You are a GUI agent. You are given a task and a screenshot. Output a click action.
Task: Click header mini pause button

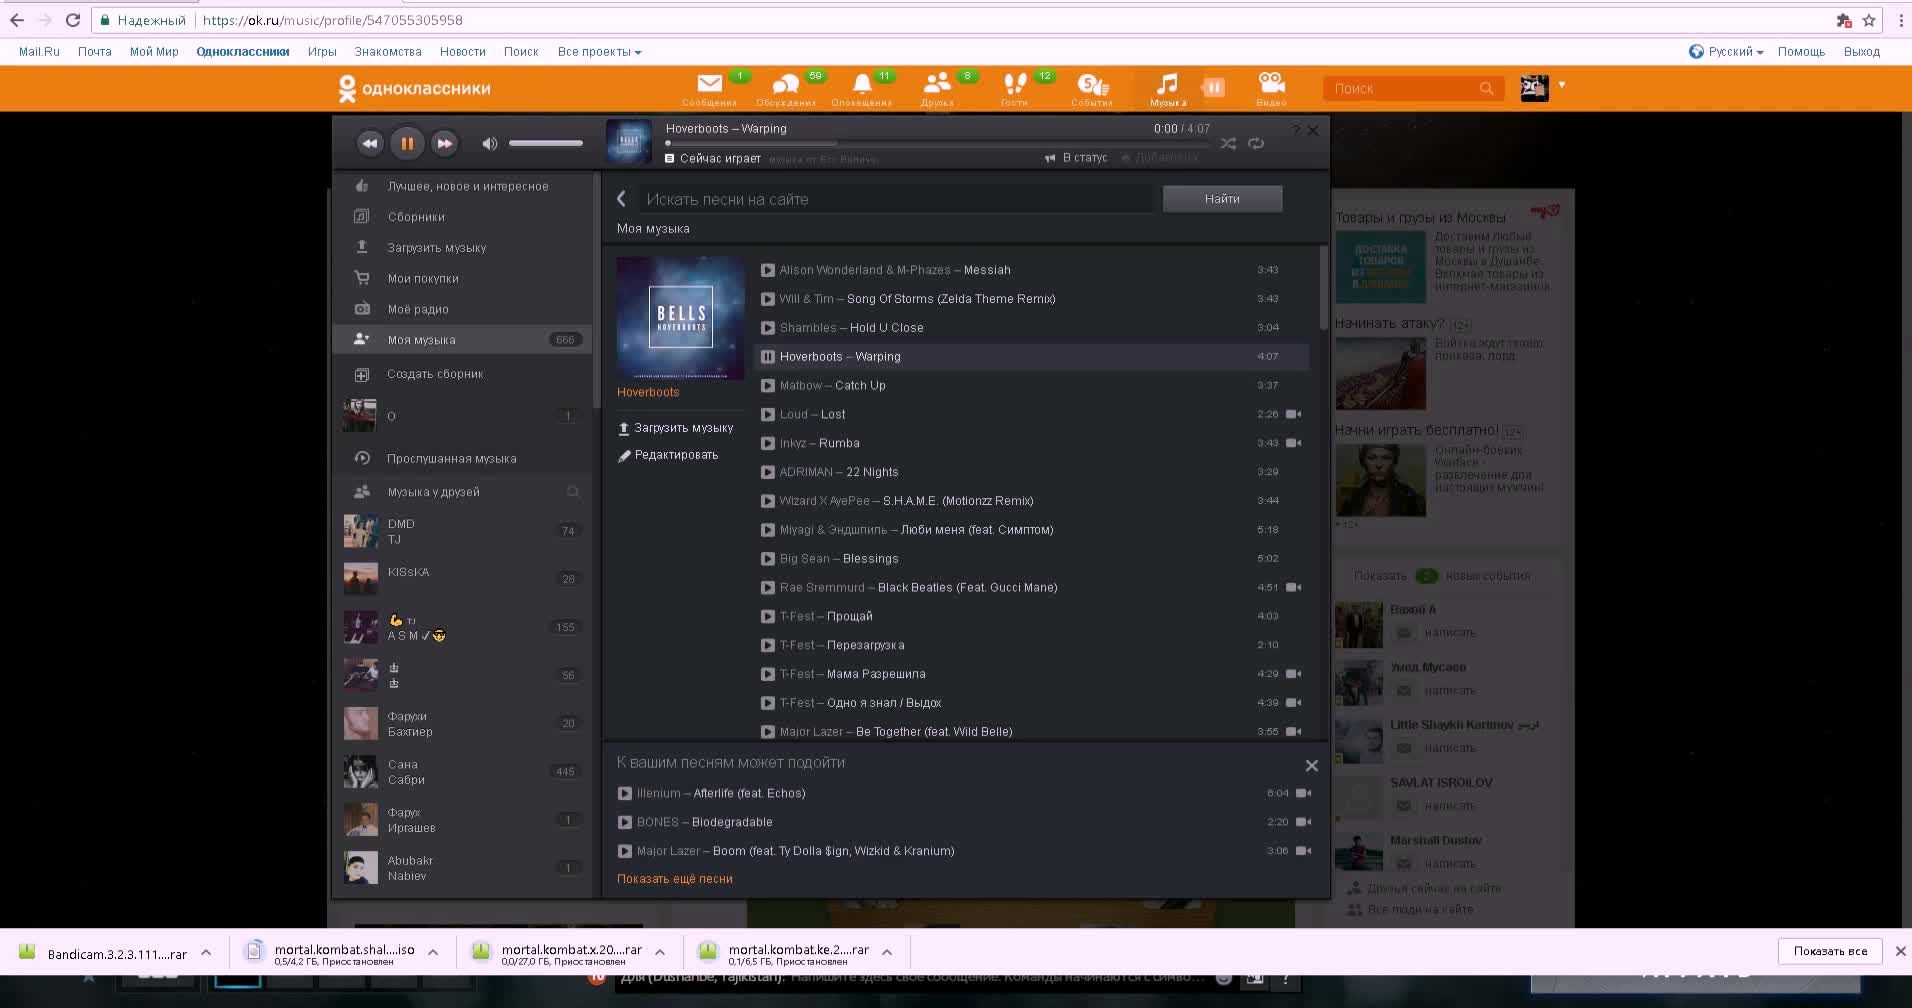point(1213,88)
